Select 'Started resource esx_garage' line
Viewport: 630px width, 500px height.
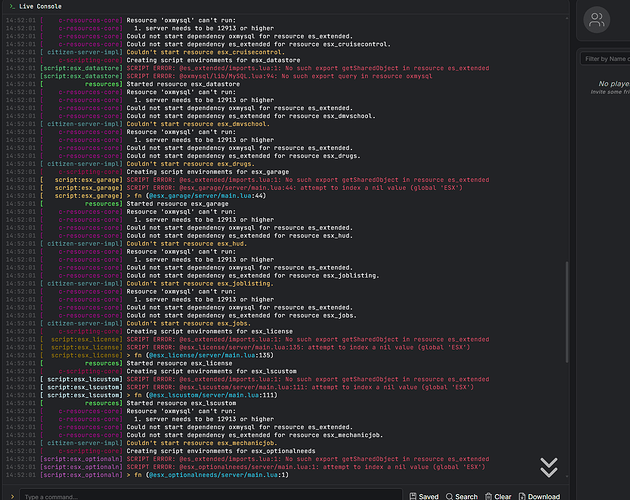pyautogui.click(x=178, y=204)
